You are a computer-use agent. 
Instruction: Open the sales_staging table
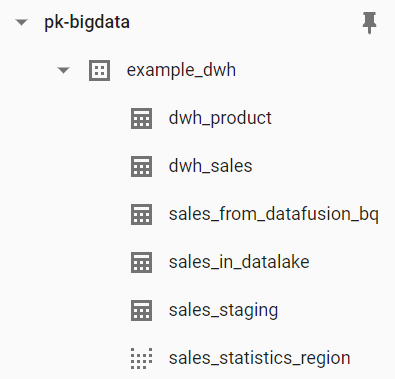pos(223,310)
